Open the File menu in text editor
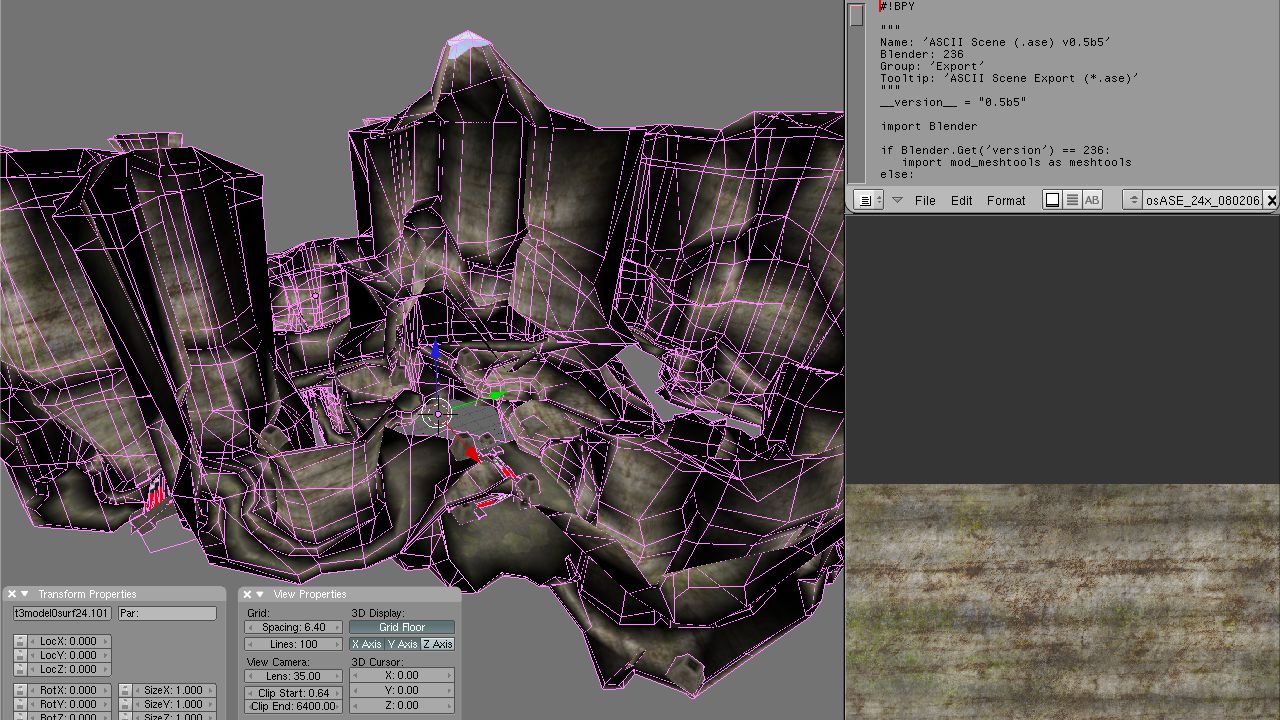 [925, 200]
